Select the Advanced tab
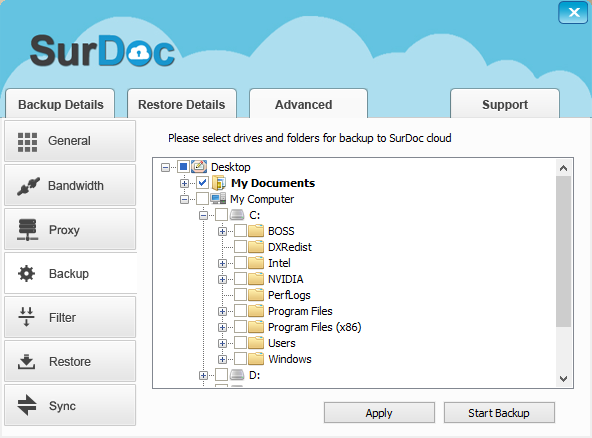This screenshot has width=592, height=438. (x=308, y=104)
